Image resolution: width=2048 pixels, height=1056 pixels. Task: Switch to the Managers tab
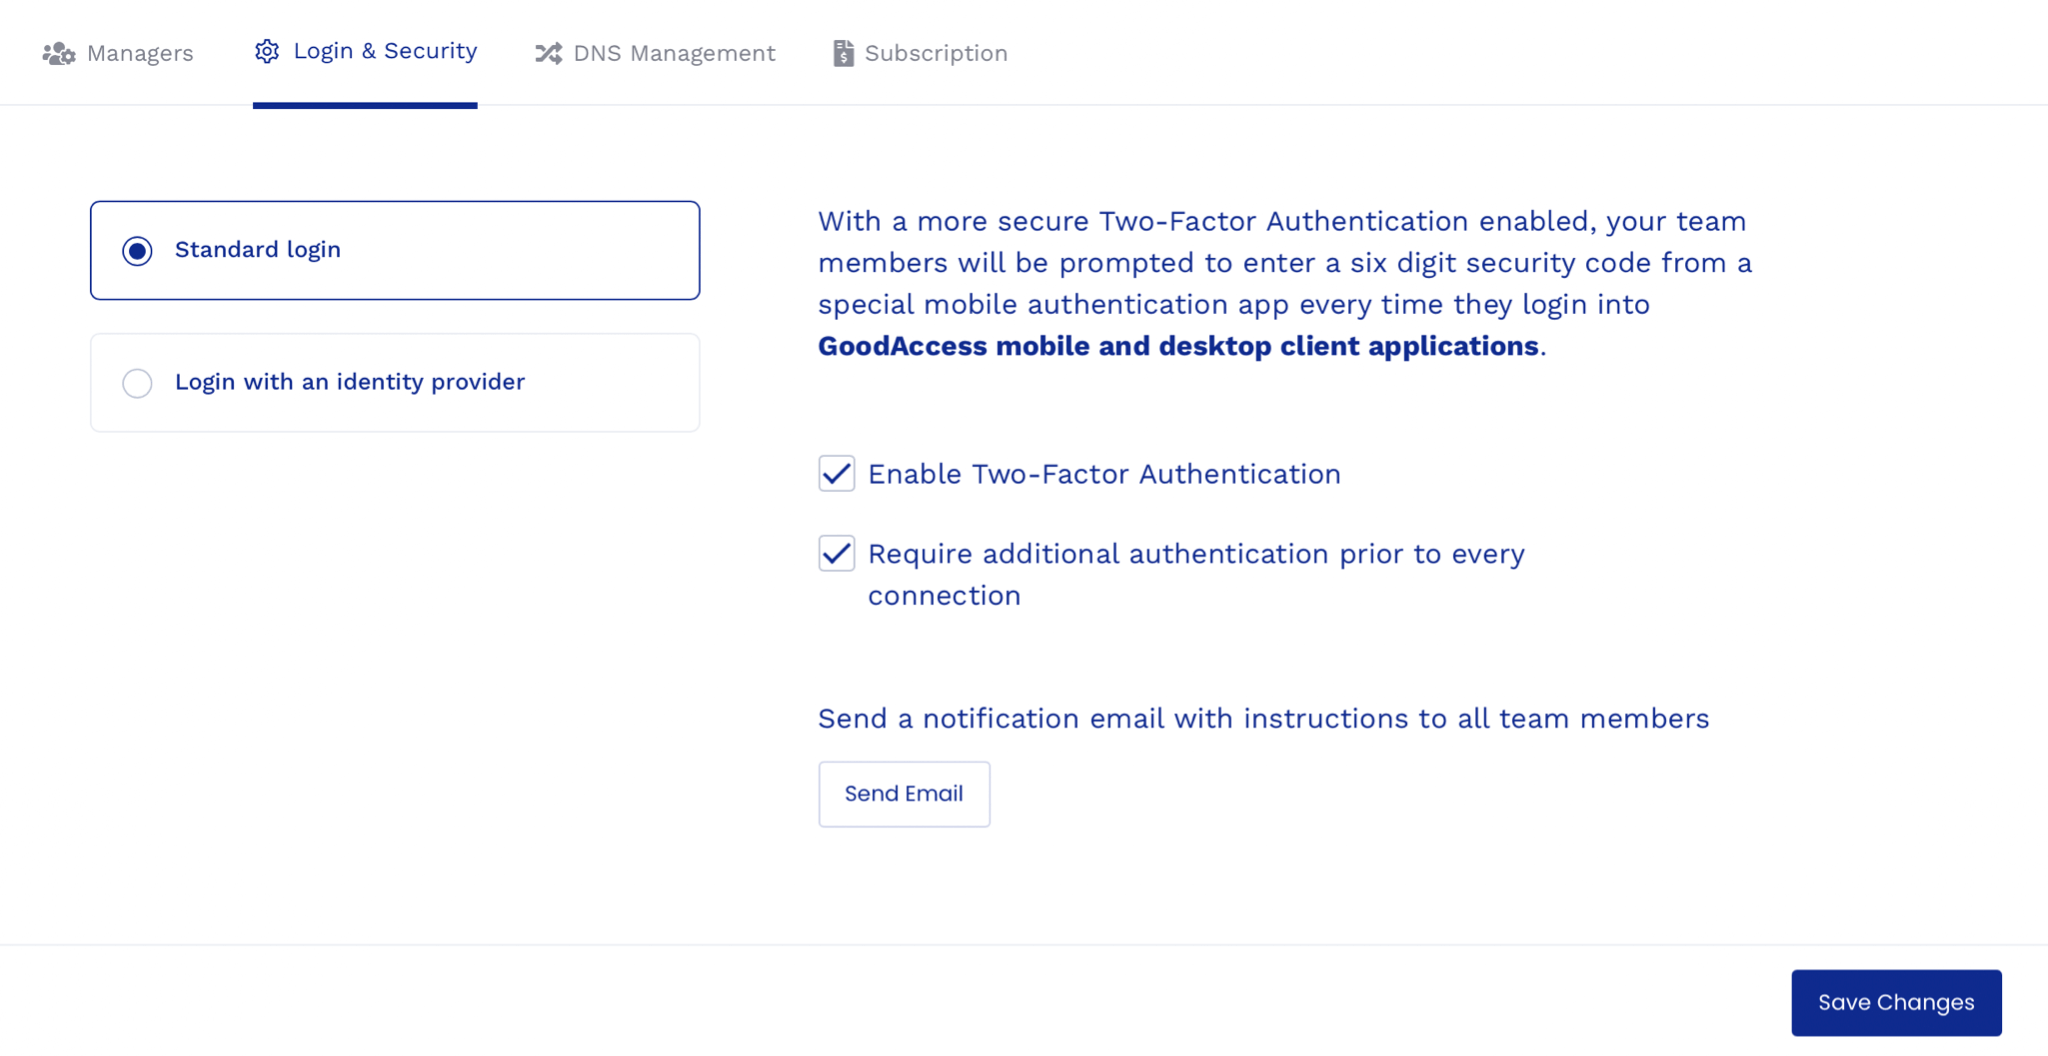(x=118, y=53)
